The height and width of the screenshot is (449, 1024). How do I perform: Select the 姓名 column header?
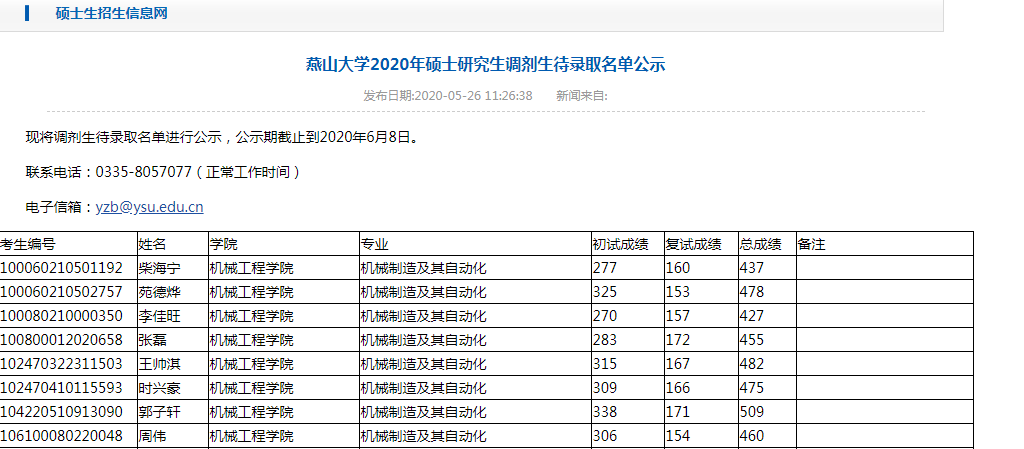coord(152,244)
